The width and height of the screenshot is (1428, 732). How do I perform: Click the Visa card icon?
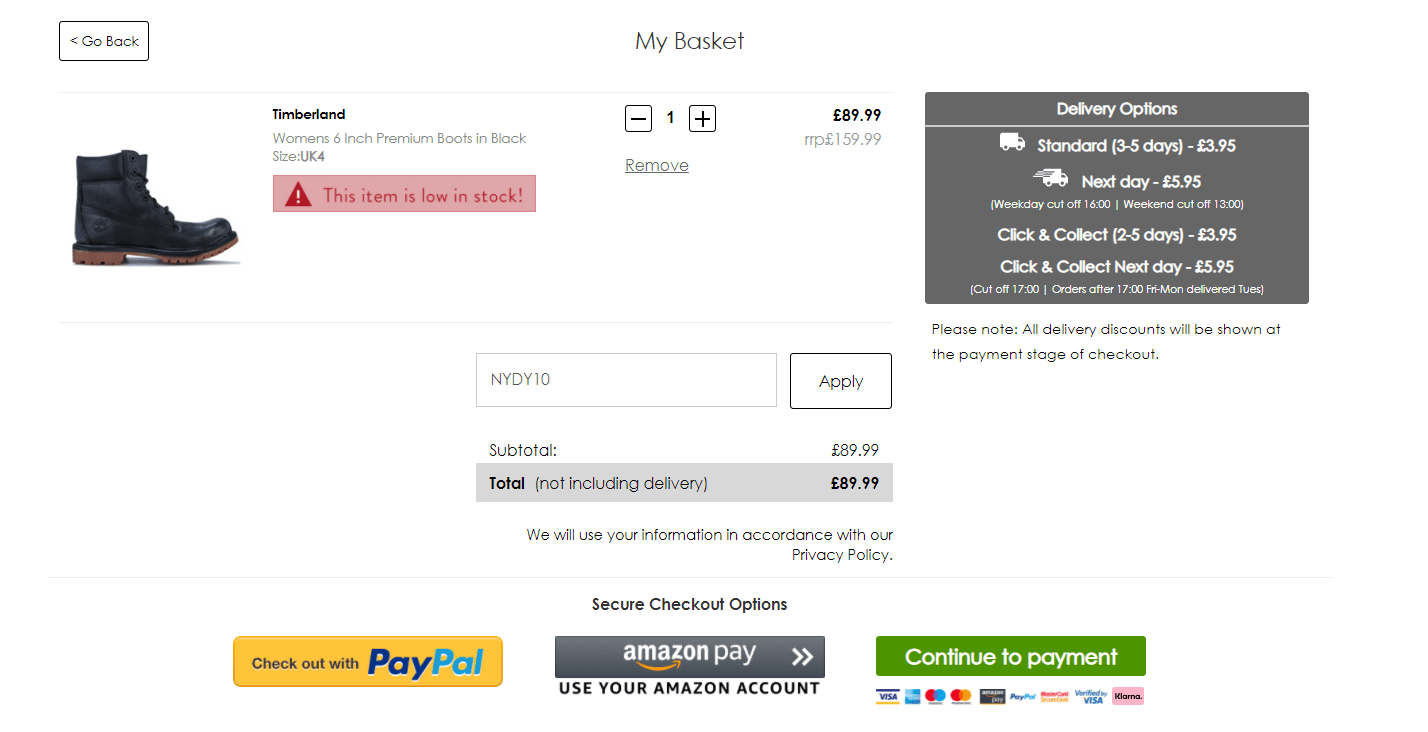tap(888, 696)
